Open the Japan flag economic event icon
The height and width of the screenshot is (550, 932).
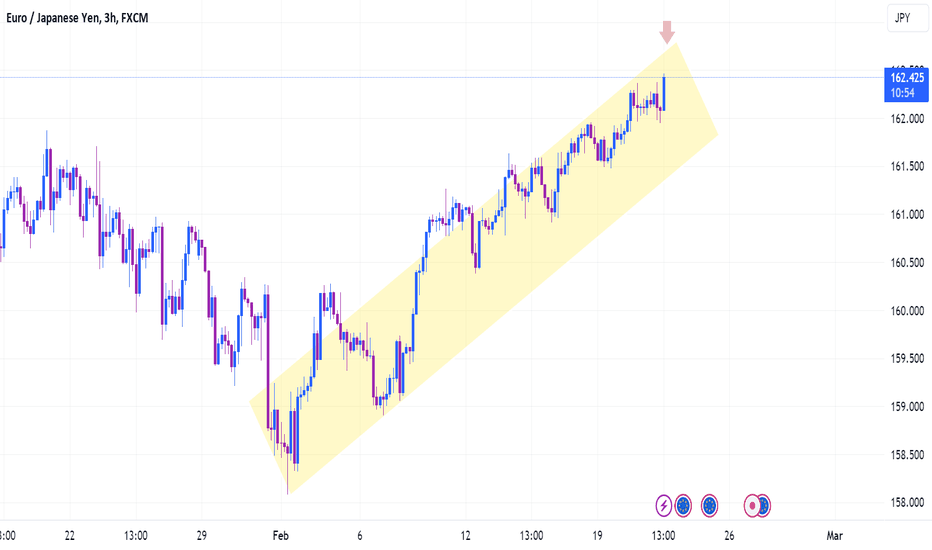752,505
